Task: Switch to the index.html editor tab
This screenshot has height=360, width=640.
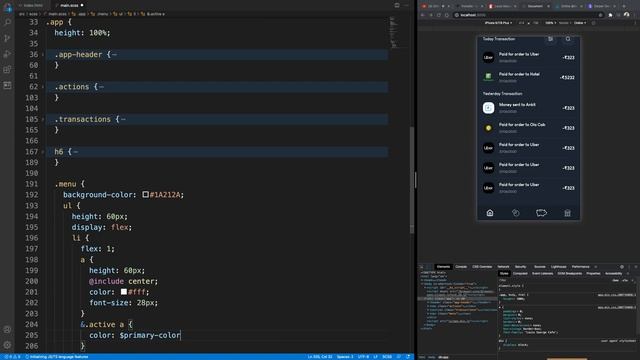Action: (33, 5)
